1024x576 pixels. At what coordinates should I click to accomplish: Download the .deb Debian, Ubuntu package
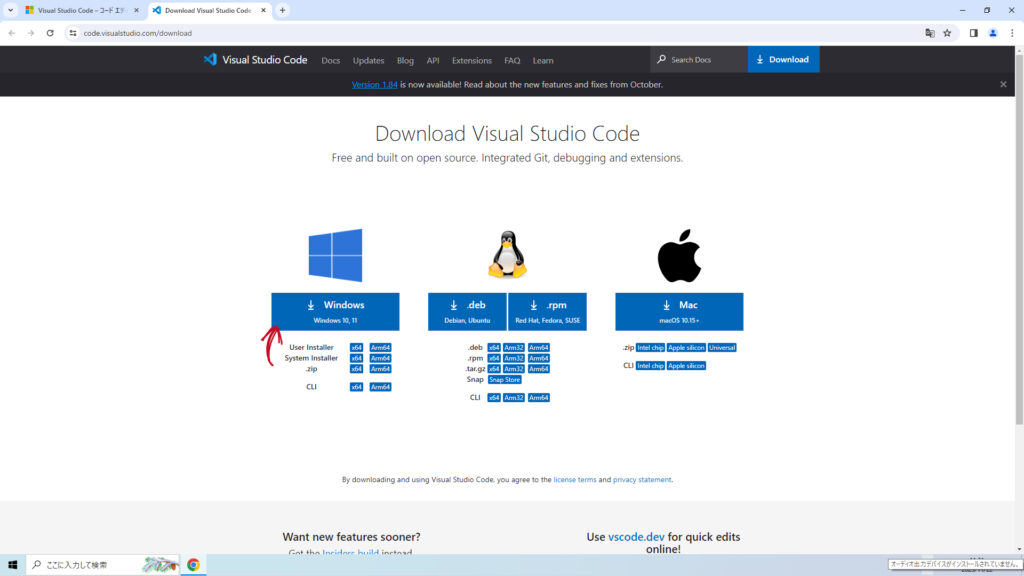point(468,312)
